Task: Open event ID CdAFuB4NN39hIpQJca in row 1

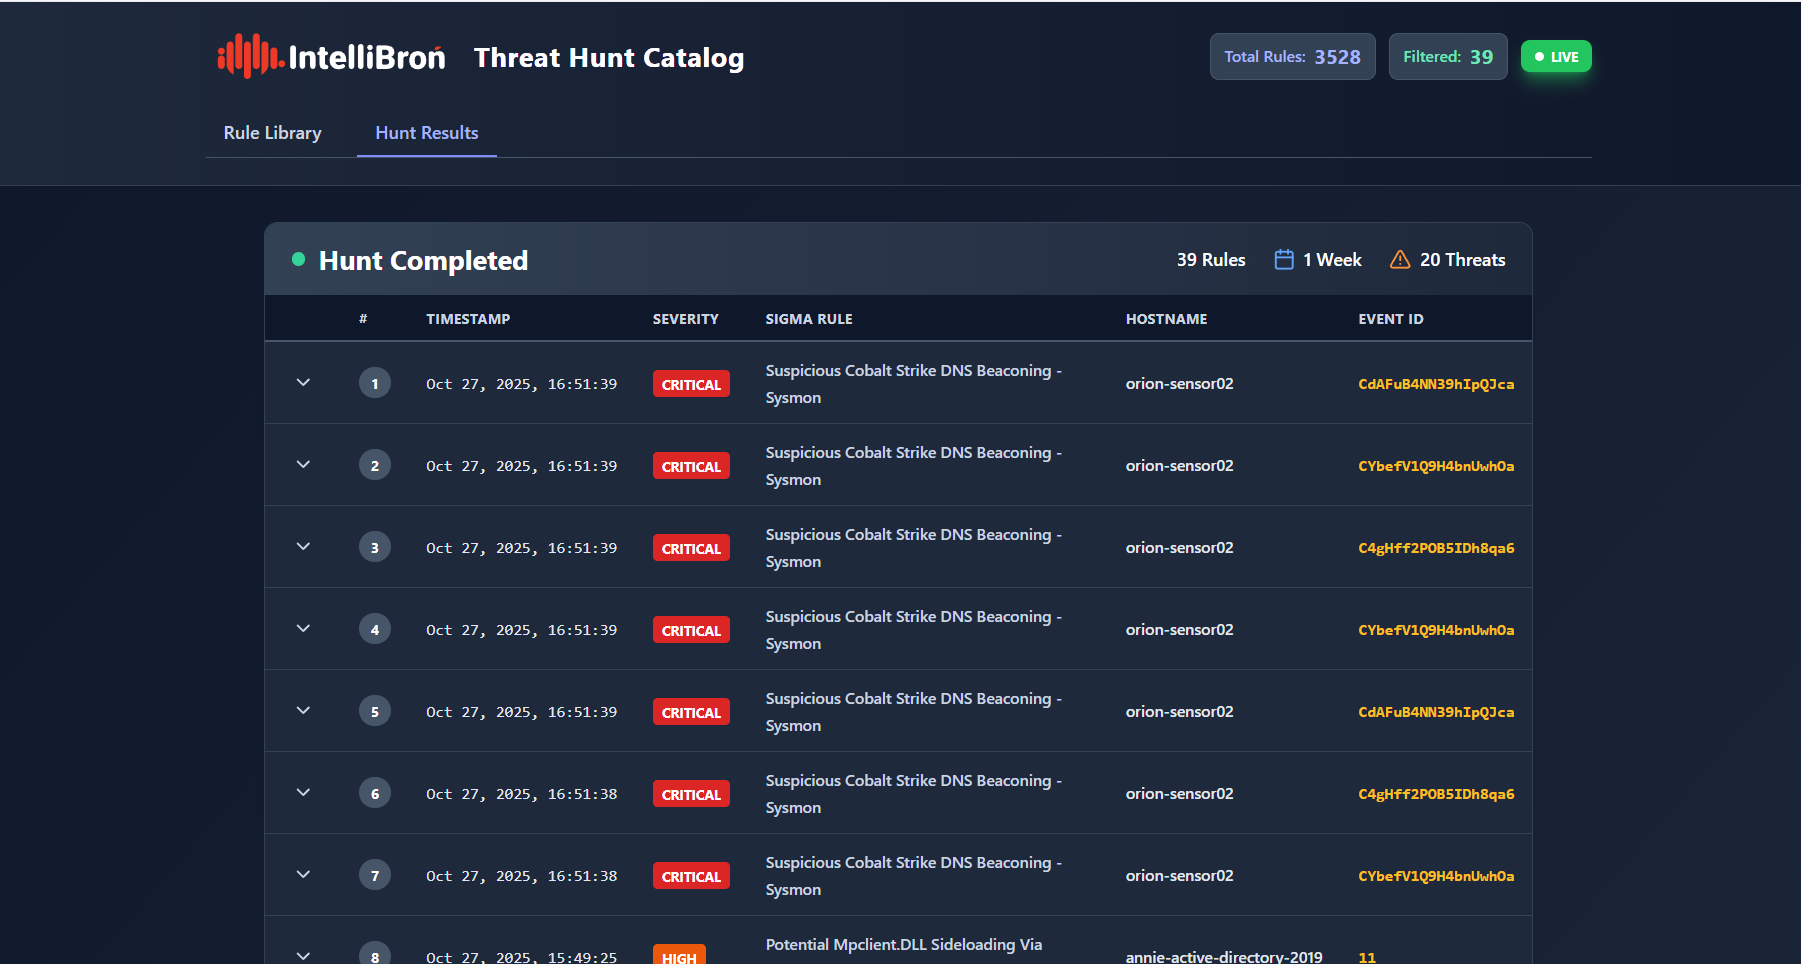Action: coord(1435,384)
